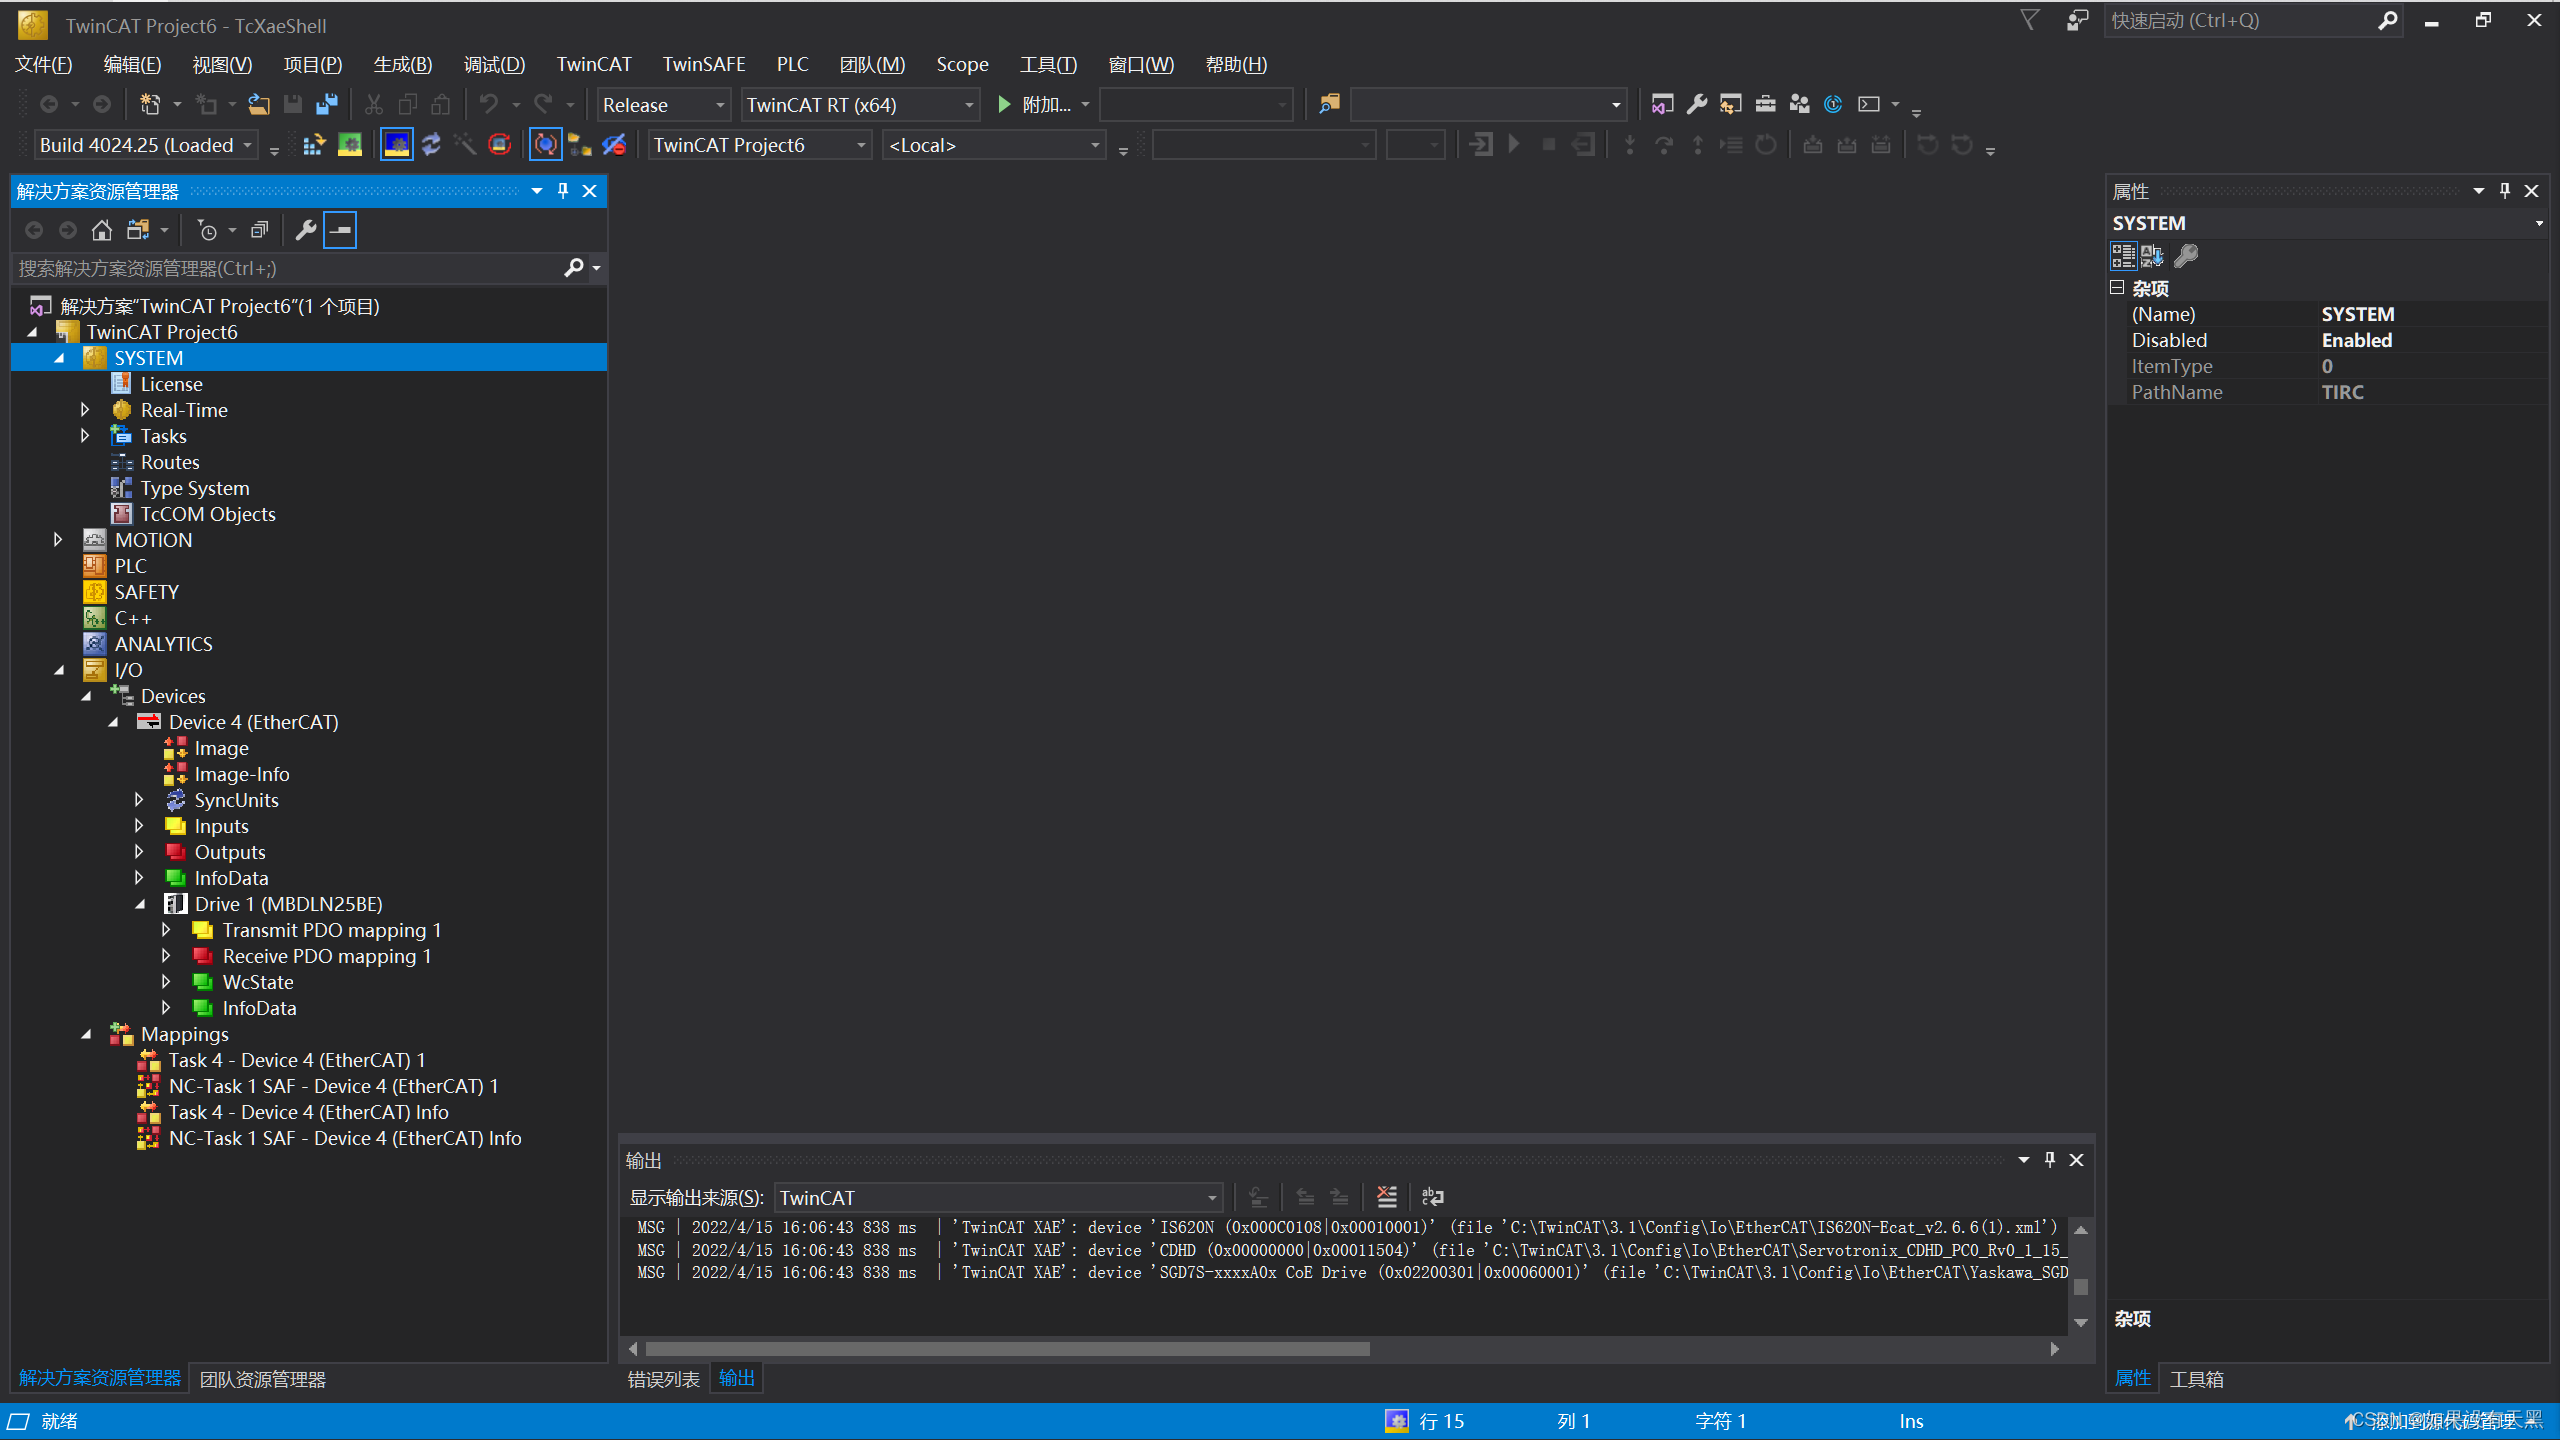
Task: Click Solution Explorer Home icon
Action: coord(101,231)
